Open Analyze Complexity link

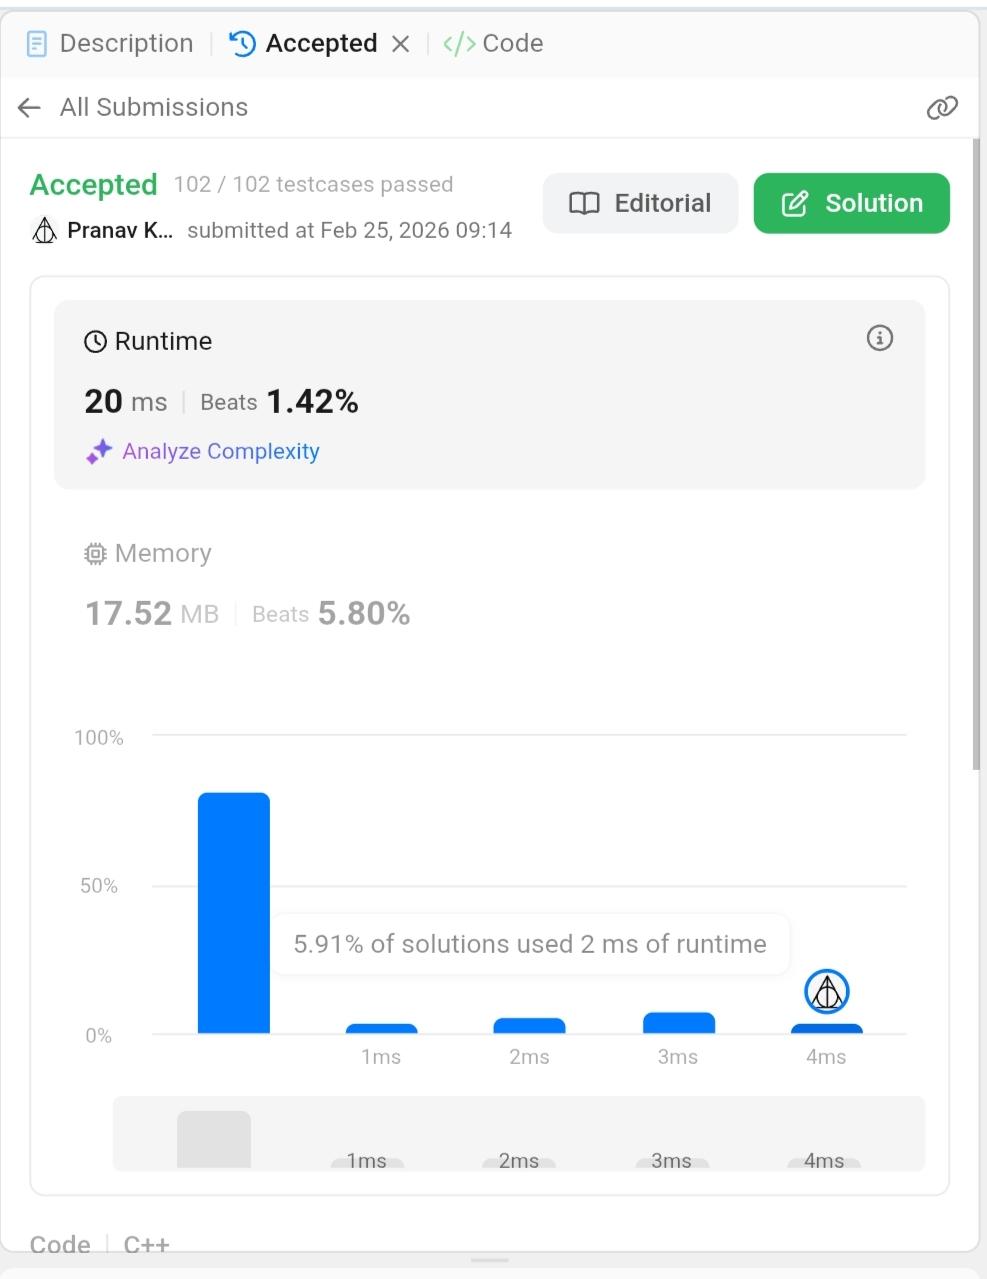coord(221,452)
